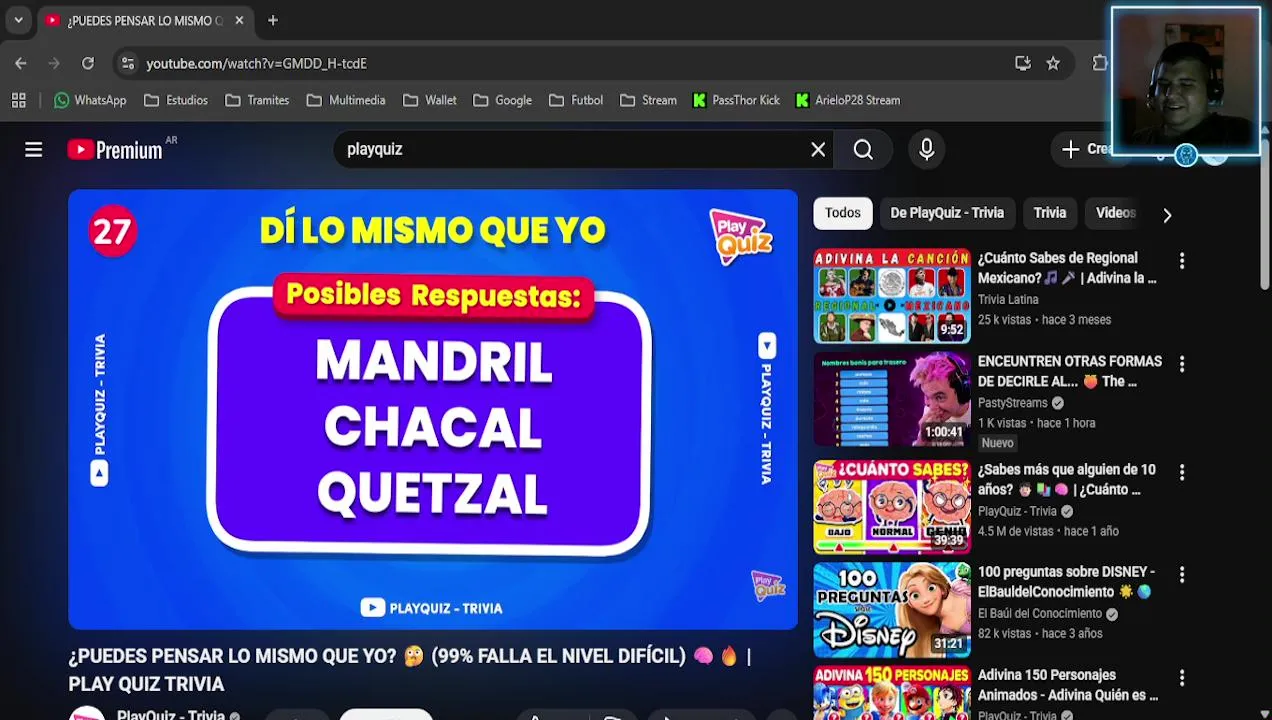Open options for Regional Mexicano video
The height and width of the screenshot is (720, 1272).
[1182, 261]
